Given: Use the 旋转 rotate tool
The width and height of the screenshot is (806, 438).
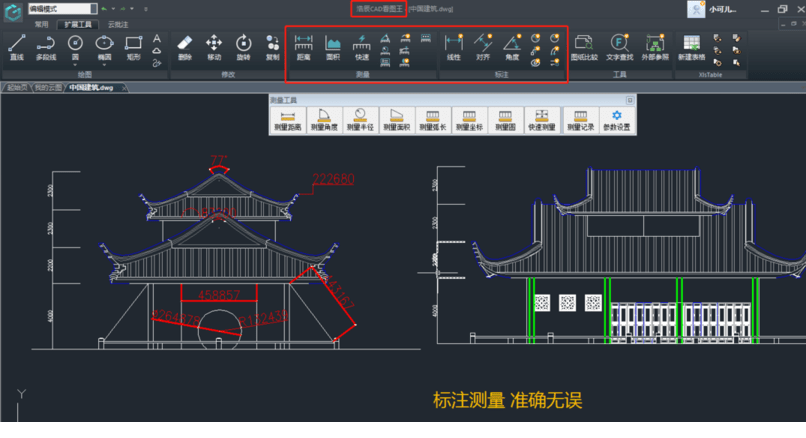Looking at the screenshot, I should tap(243, 46).
